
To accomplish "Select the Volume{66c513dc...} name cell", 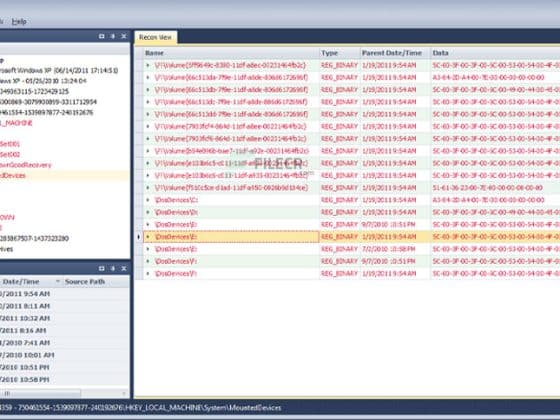I will point(231,102).
